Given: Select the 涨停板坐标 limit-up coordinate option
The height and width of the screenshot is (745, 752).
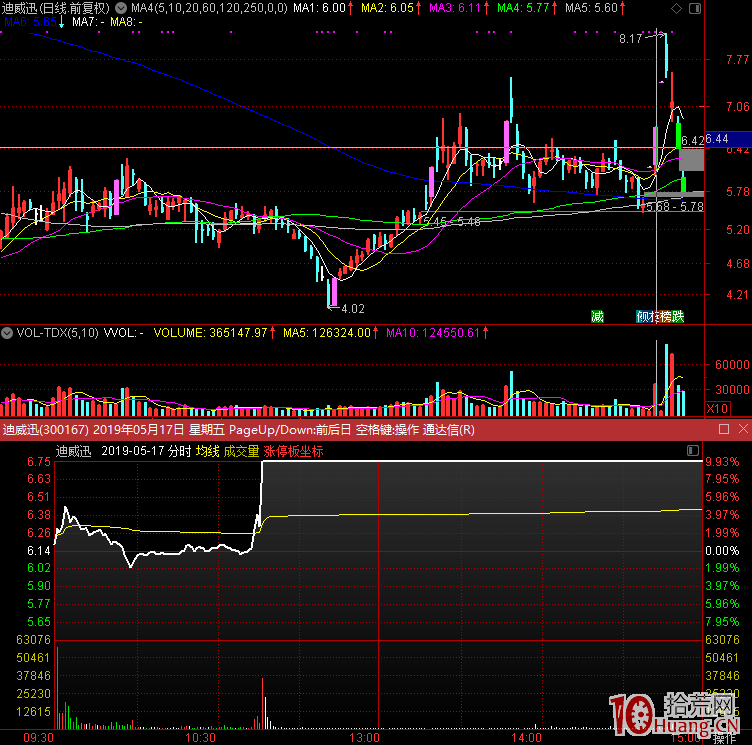Looking at the screenshot, I should point(294,451).
